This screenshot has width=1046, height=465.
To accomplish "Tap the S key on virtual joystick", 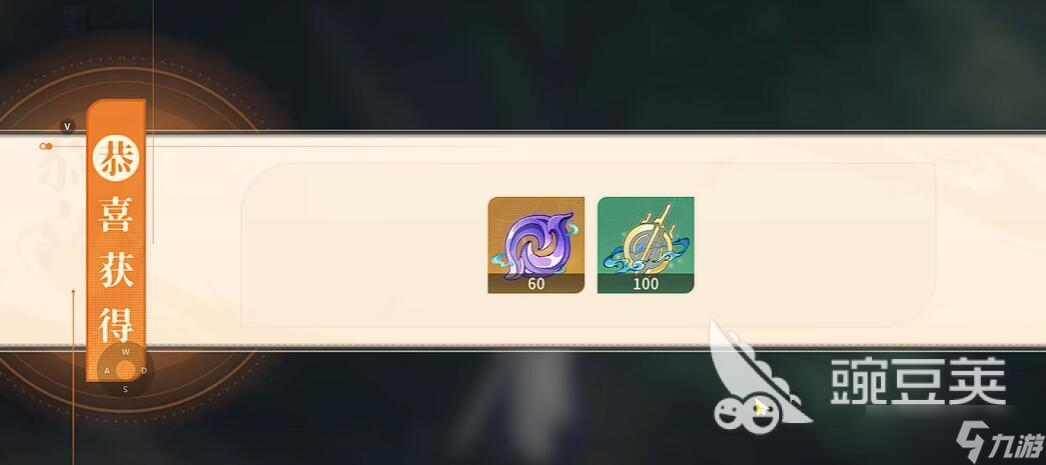I will coord(125,390).
